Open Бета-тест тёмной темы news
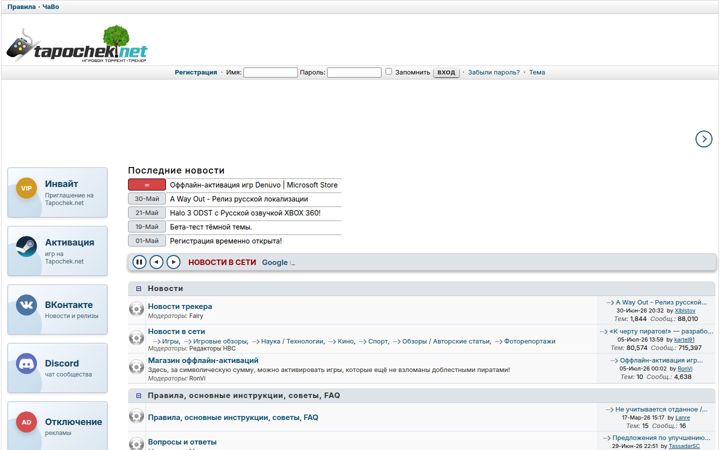 pos(211,227)
